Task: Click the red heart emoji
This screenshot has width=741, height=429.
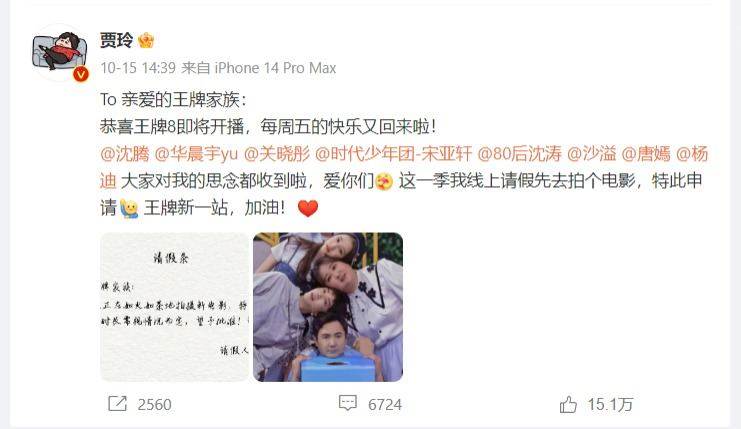Action: [x=308, y=208]
